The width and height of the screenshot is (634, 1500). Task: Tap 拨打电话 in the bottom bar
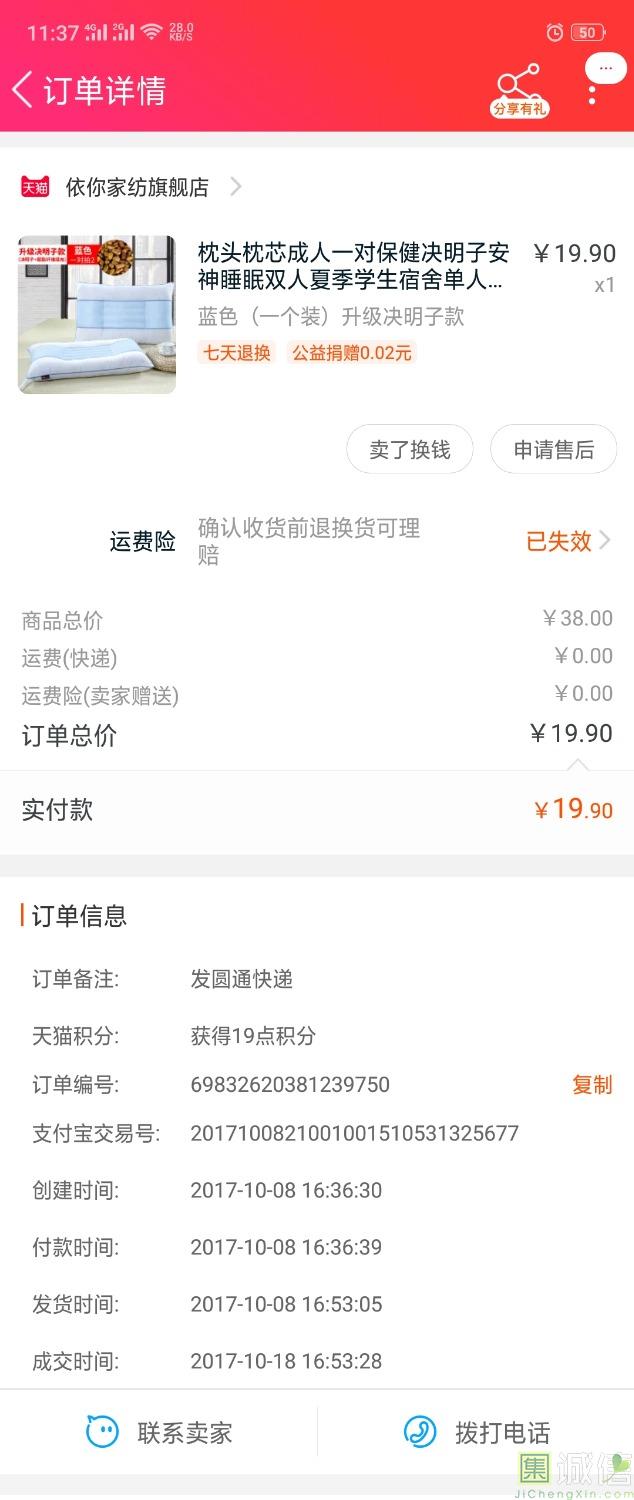[x=502, y=1432]
